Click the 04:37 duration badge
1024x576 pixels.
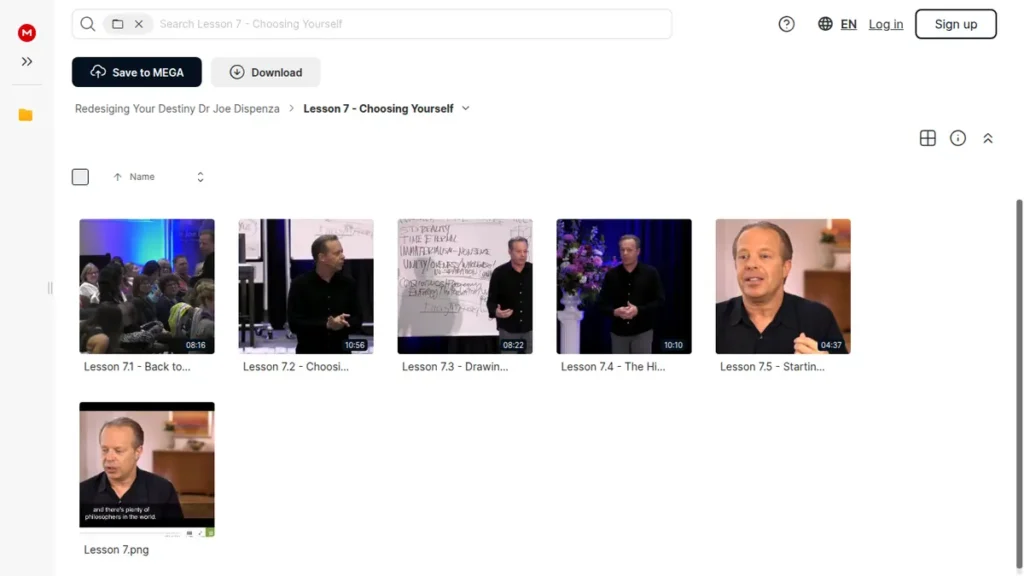click(831, 345)
